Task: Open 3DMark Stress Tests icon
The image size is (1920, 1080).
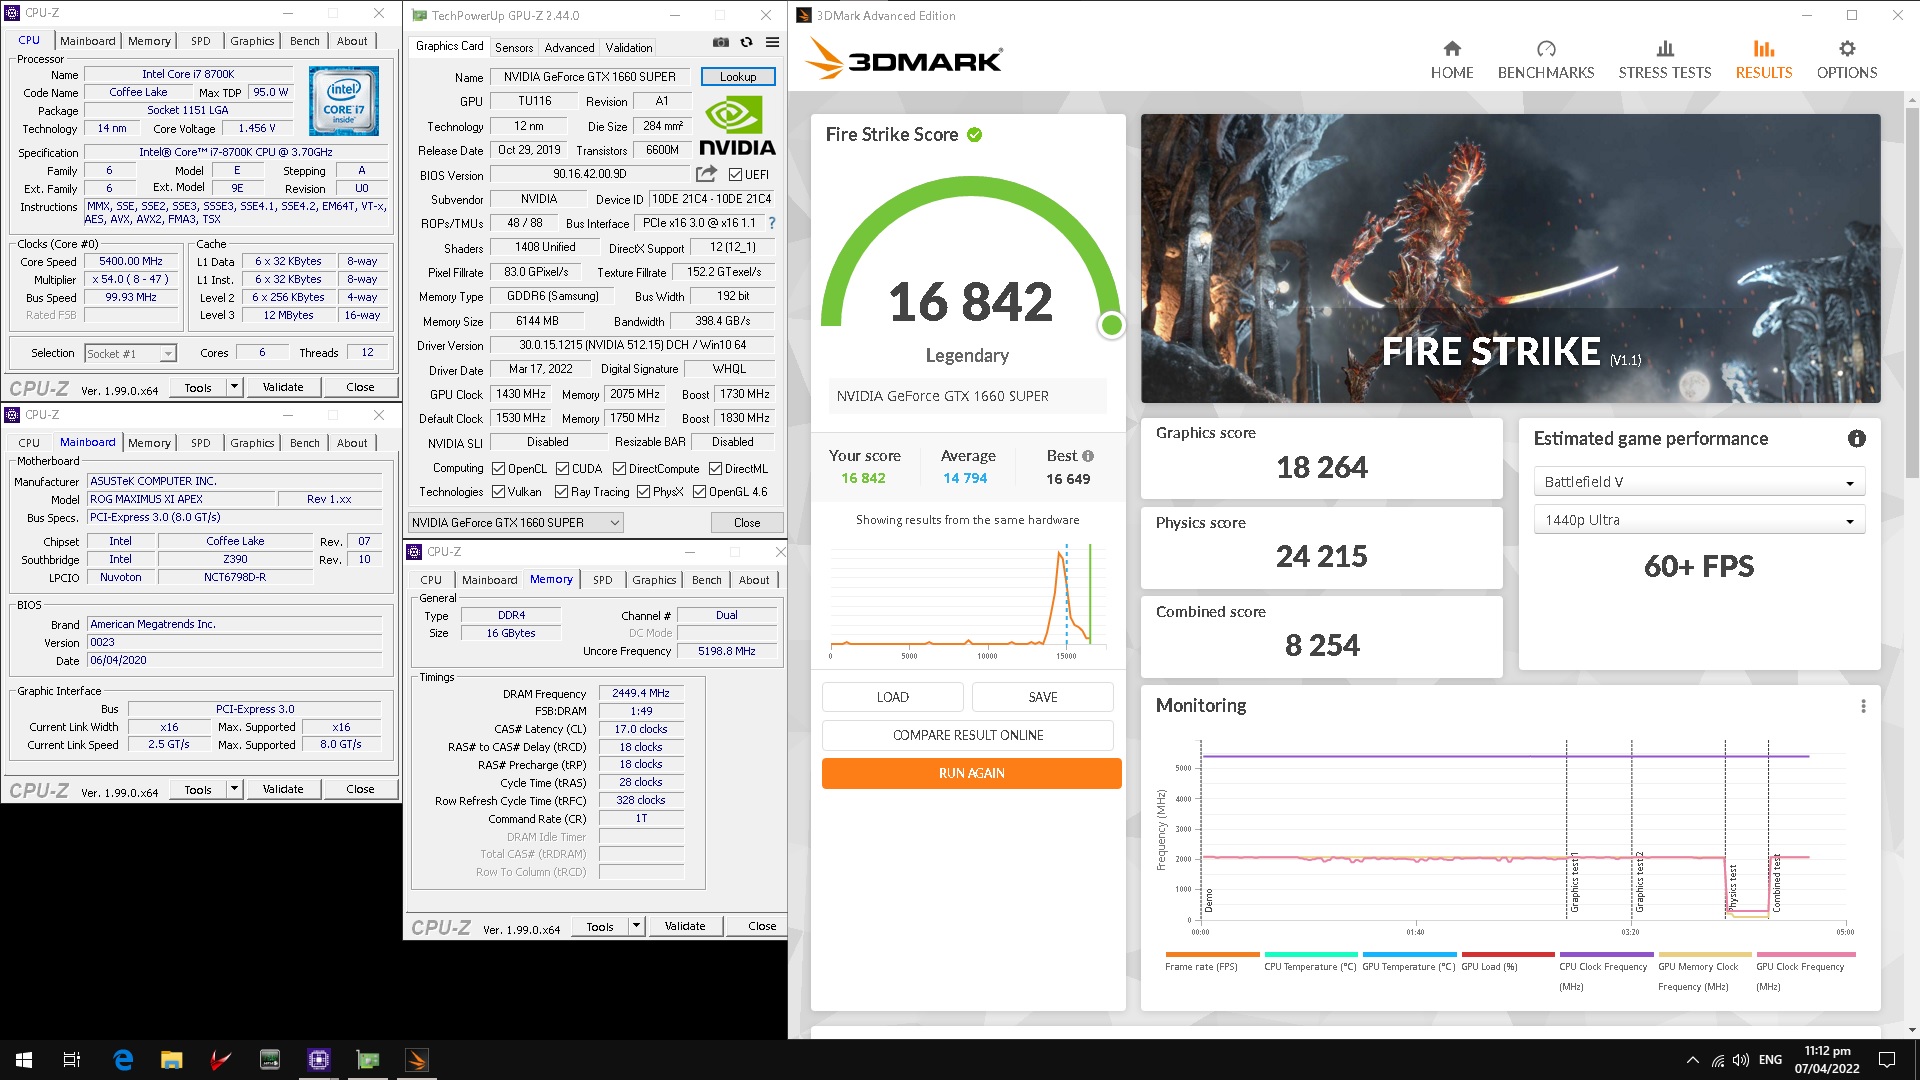Action: 1665,48
